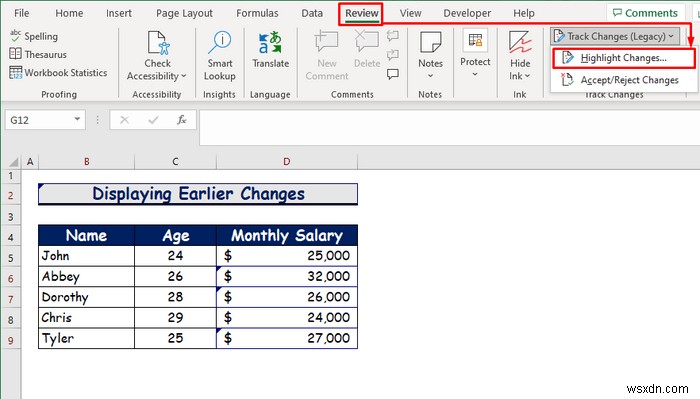This screenshot has width=700, height=399.
Task: Cancel formula bar entry (X icon)
Action: point(125,120)
